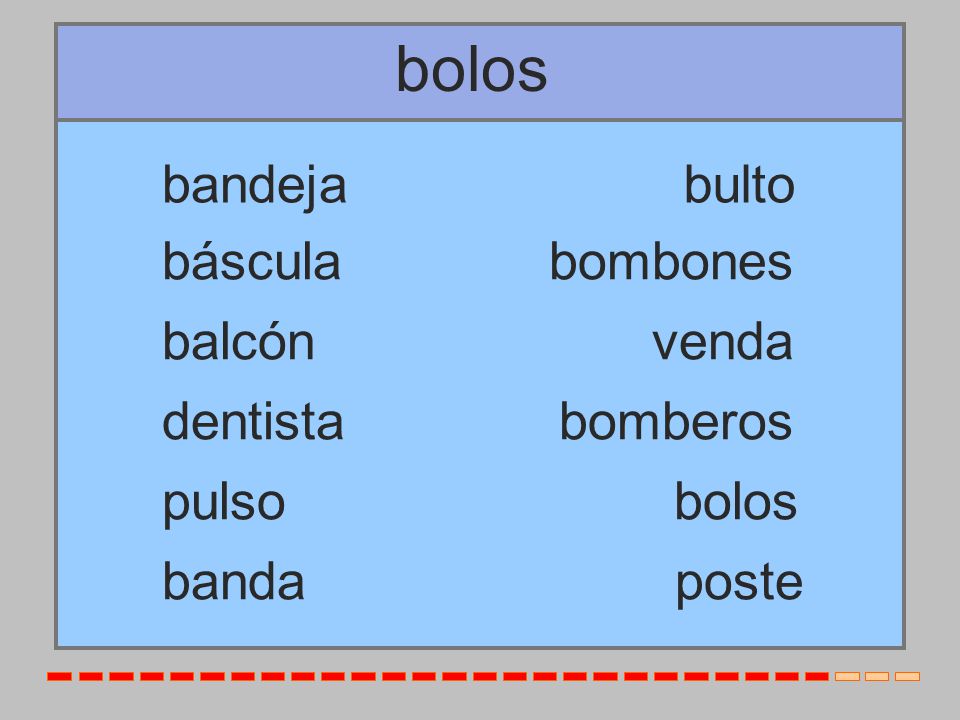Click the leftmost red progress segment
The height and width of the screenshot is (720, 960).
point(59,677)
